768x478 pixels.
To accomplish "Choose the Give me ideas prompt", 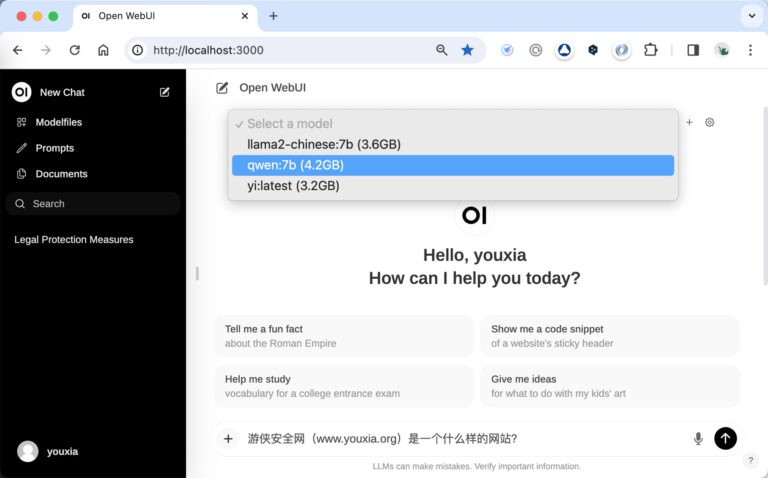I will coord(610,386).
